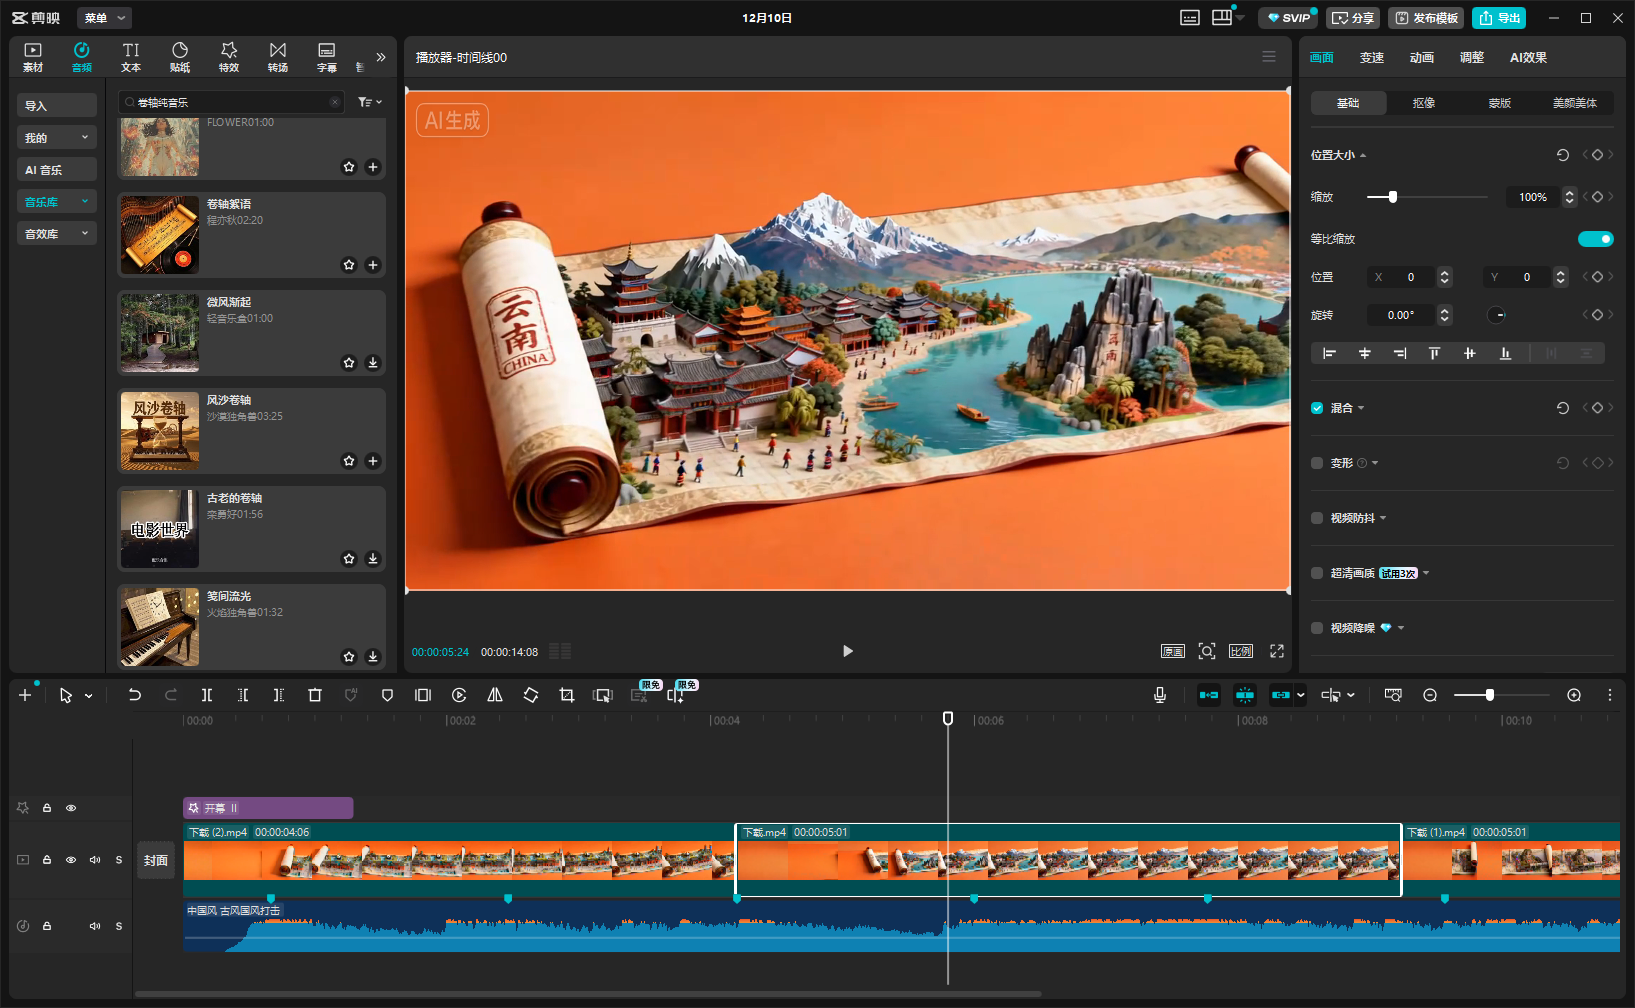Click the mirror flip icon in timeline toolbar
1635x1008 pixels.
click(x=495, y=695)
